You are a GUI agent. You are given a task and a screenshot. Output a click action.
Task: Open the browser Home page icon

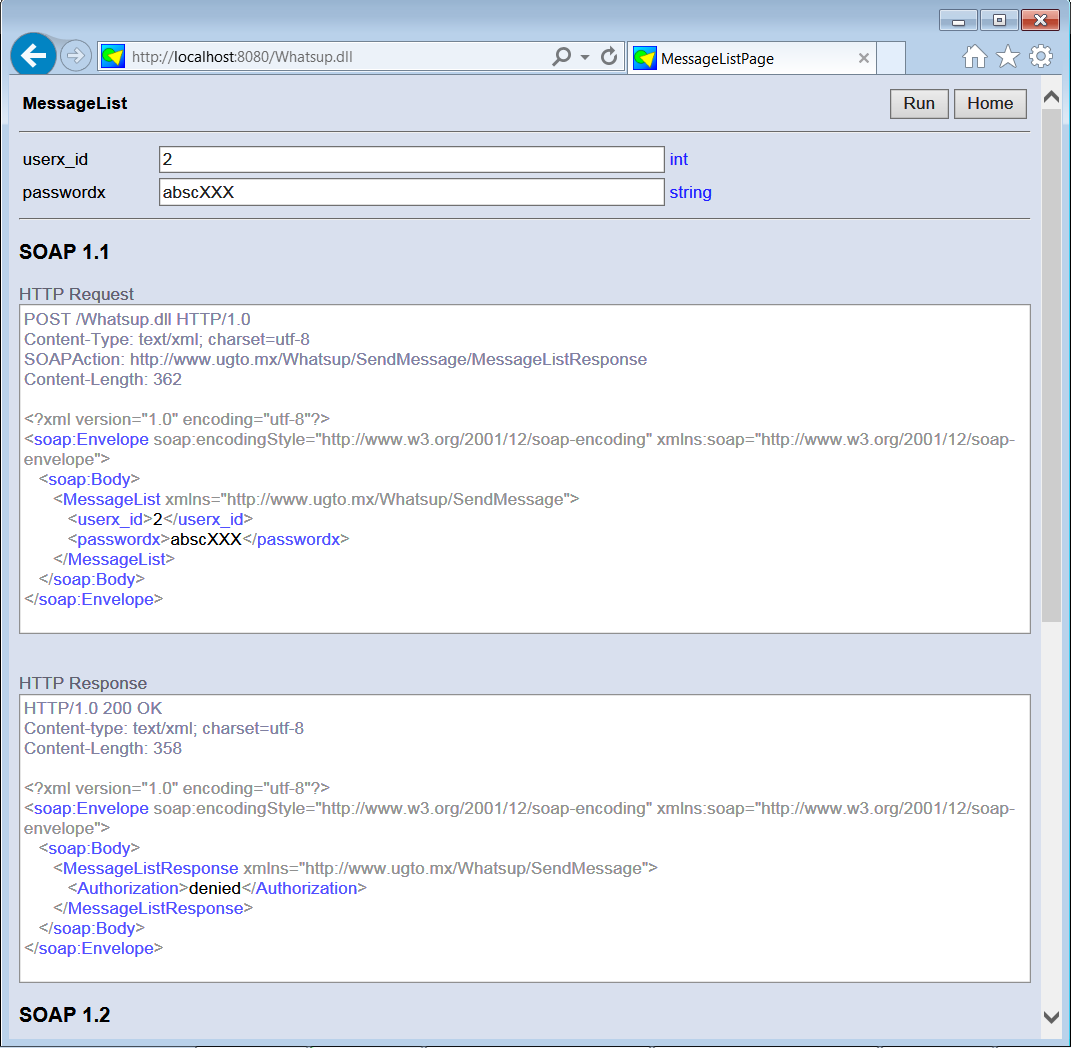pos(975,57)
